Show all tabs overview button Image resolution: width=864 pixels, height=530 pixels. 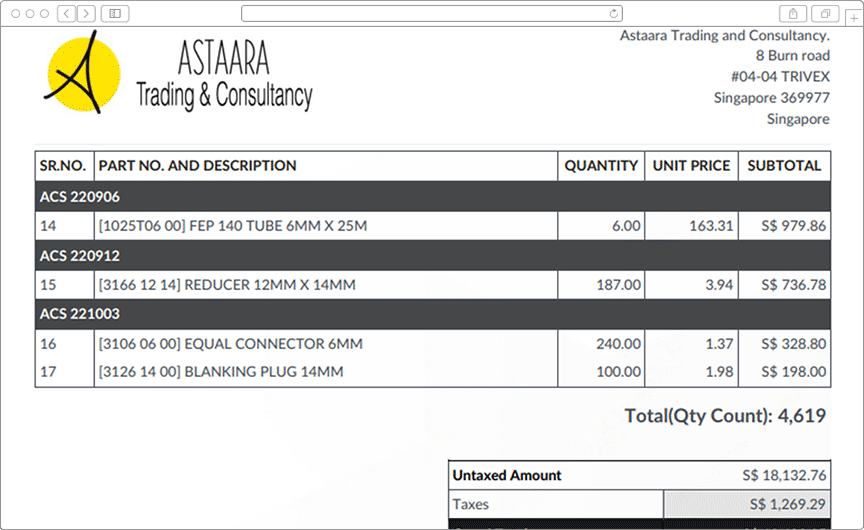coord(826,13)
